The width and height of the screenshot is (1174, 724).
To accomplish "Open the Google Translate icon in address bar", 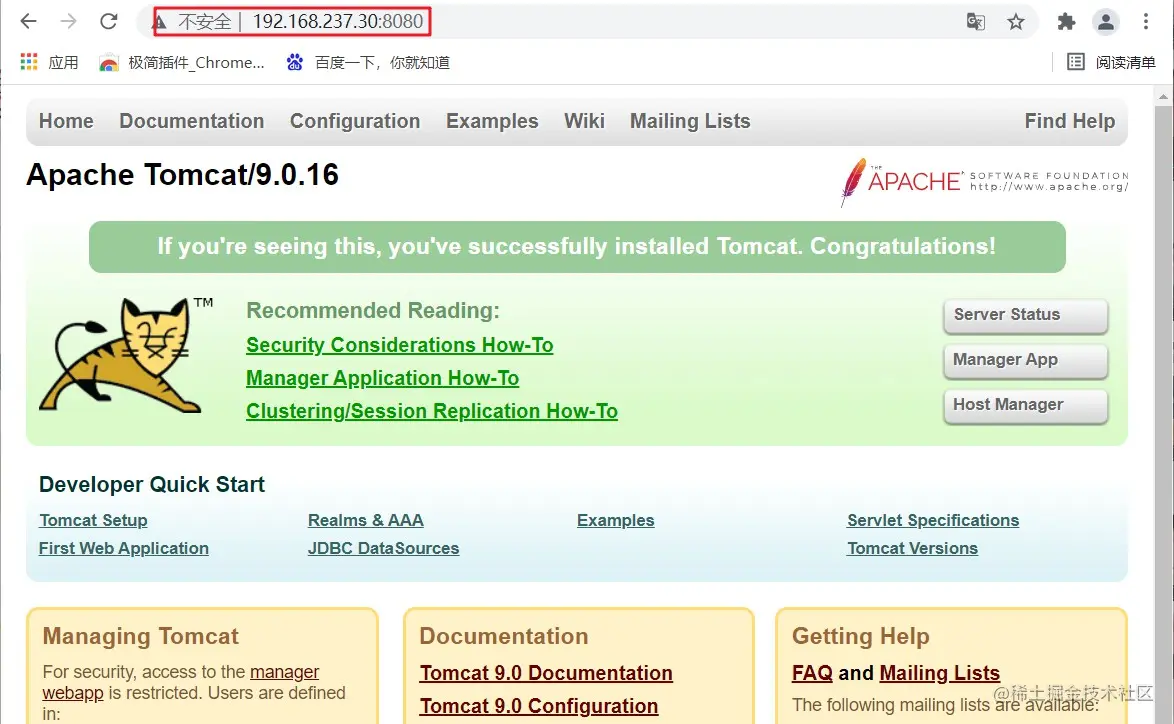I will point(975,22).
